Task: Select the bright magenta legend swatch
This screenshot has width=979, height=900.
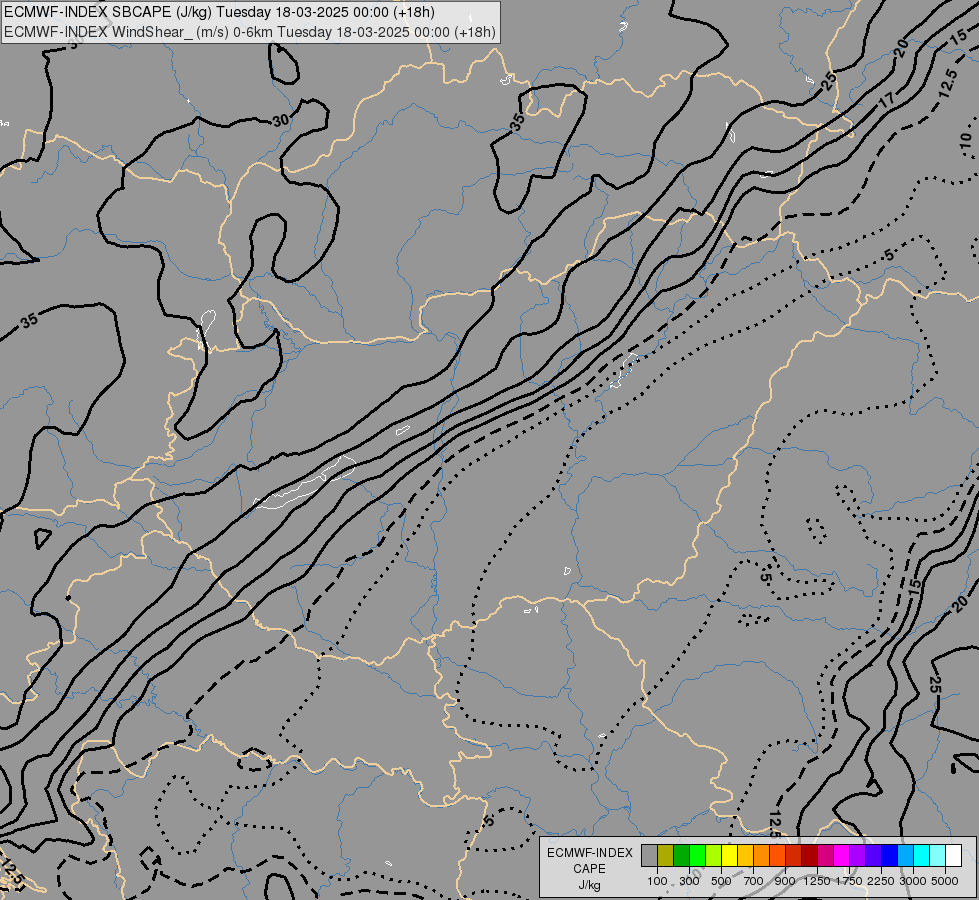Action: 842,855
